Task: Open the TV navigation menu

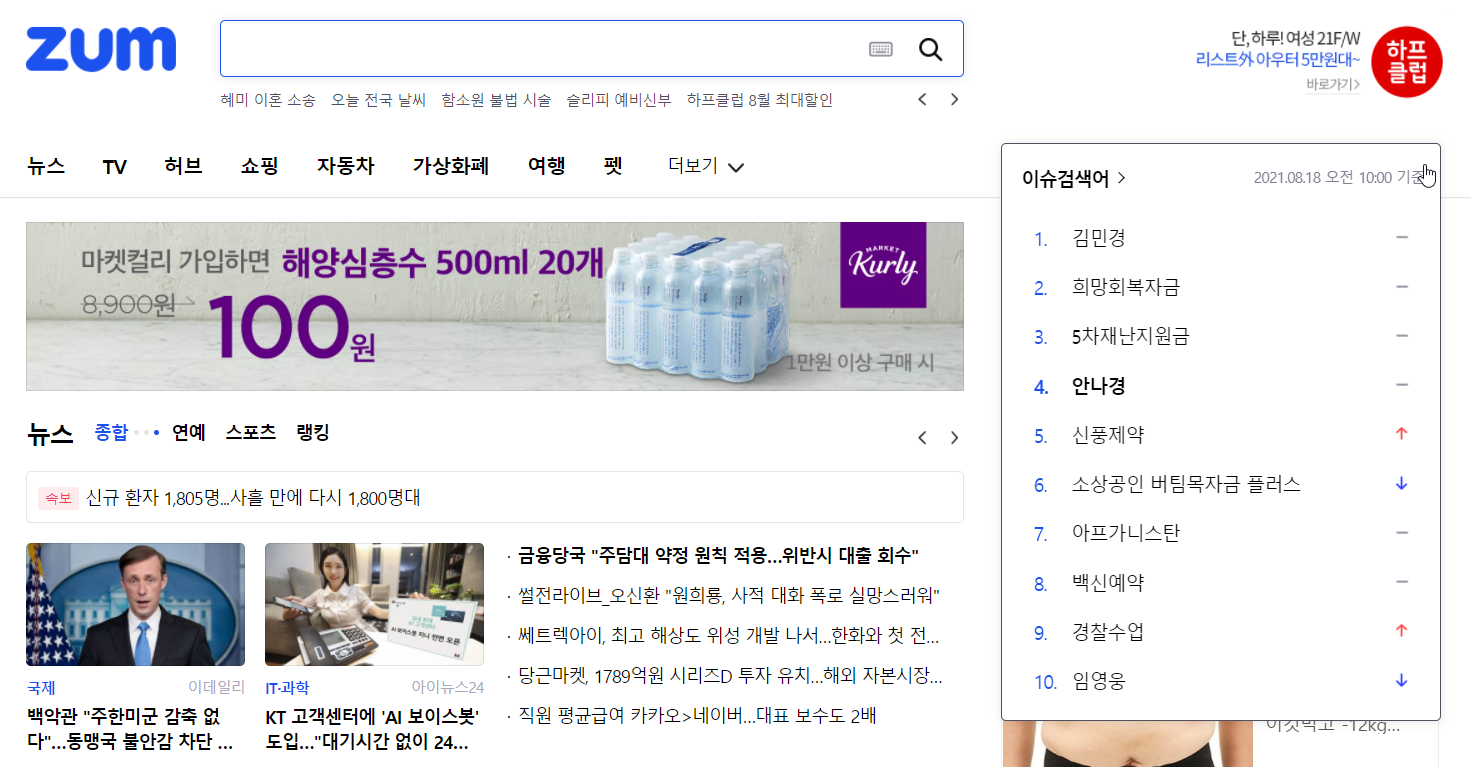Action: pyautogui.click(x=115, y=167)
